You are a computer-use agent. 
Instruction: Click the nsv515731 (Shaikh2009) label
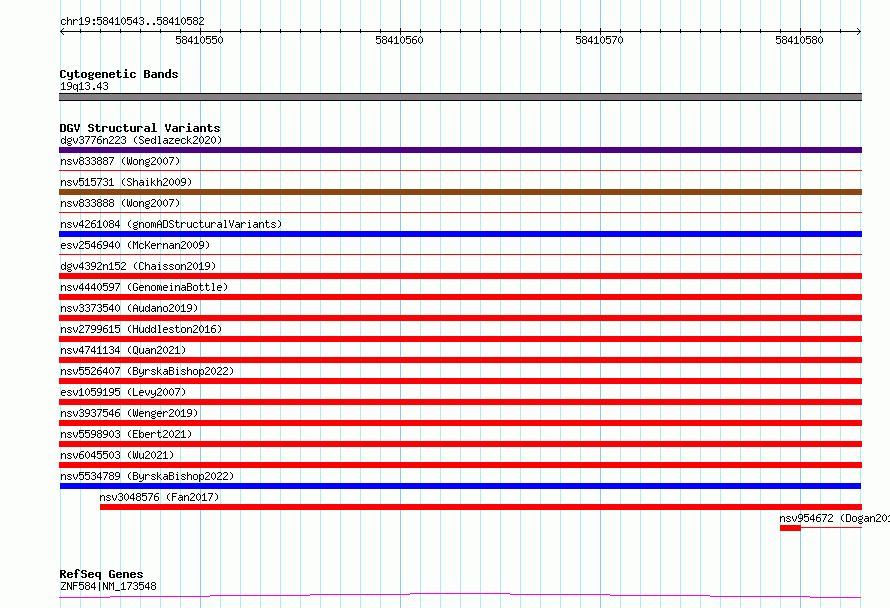(126, 182)
